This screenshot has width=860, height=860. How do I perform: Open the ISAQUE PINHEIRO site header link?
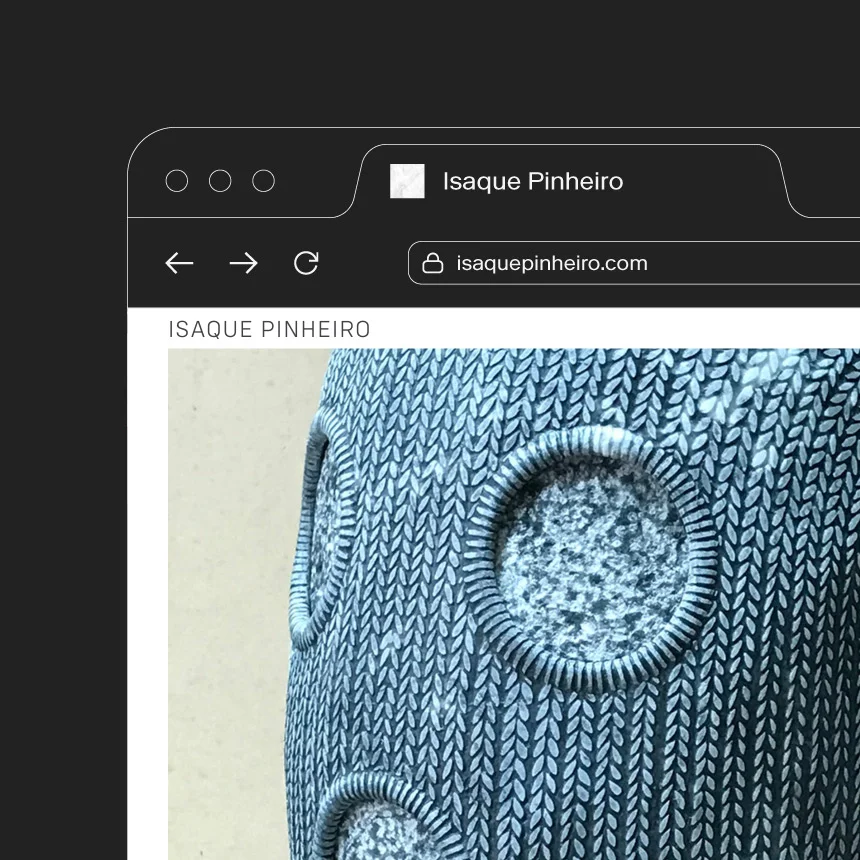(x=269, y=330)
